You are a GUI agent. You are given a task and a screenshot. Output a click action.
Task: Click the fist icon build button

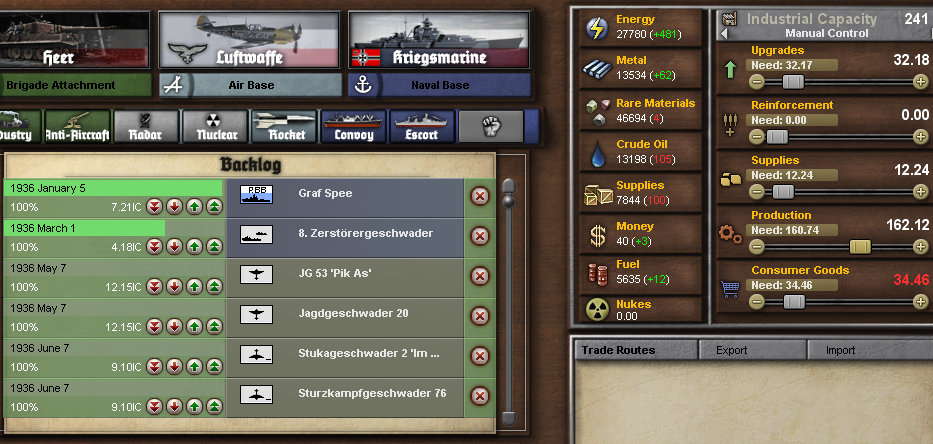pos(491,127)
